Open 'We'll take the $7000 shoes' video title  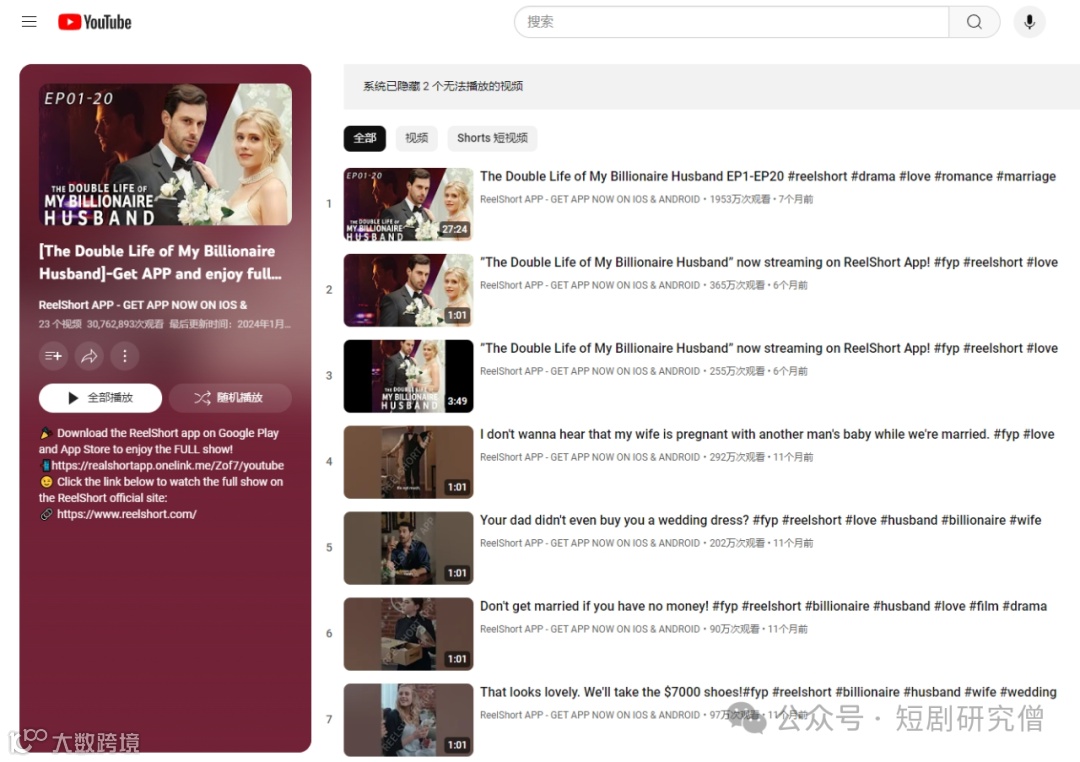(768, 692)
